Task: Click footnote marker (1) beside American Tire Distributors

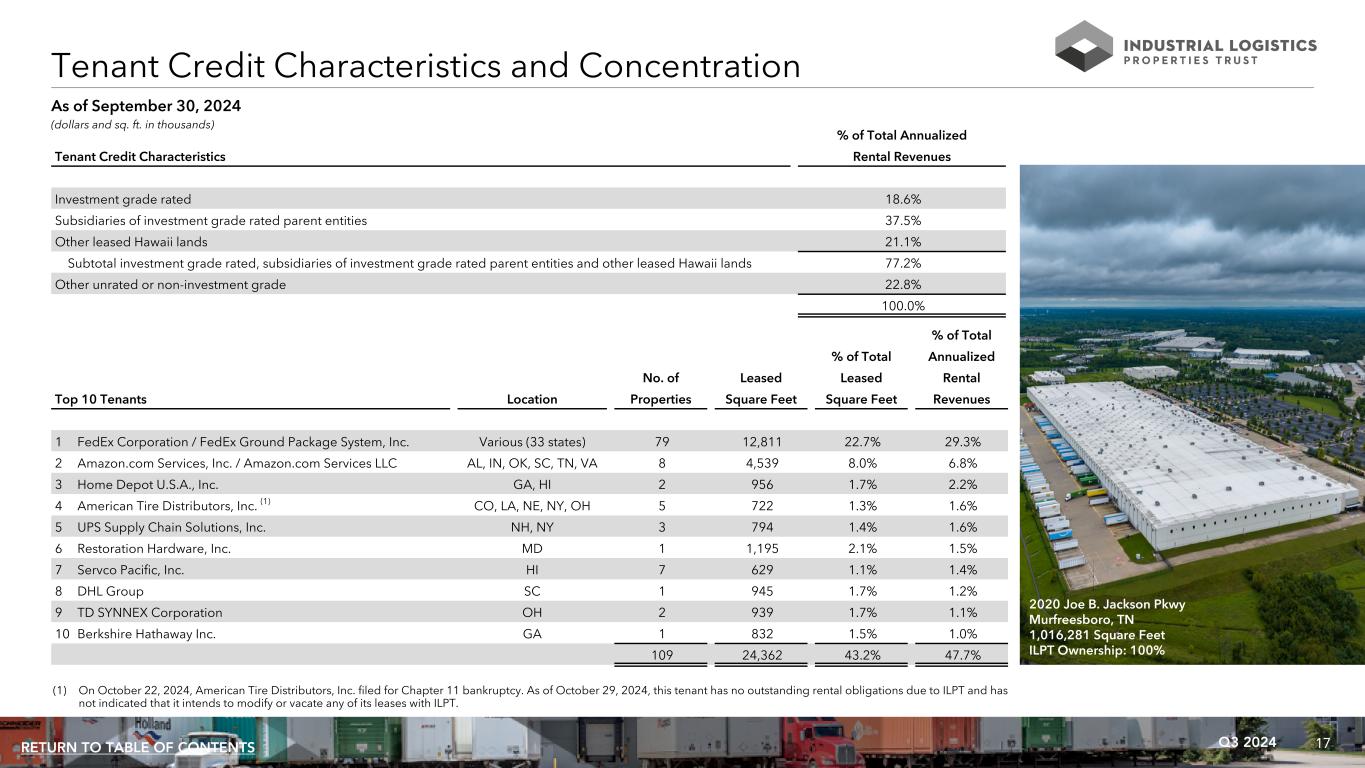Action: [x=265, y=502]
